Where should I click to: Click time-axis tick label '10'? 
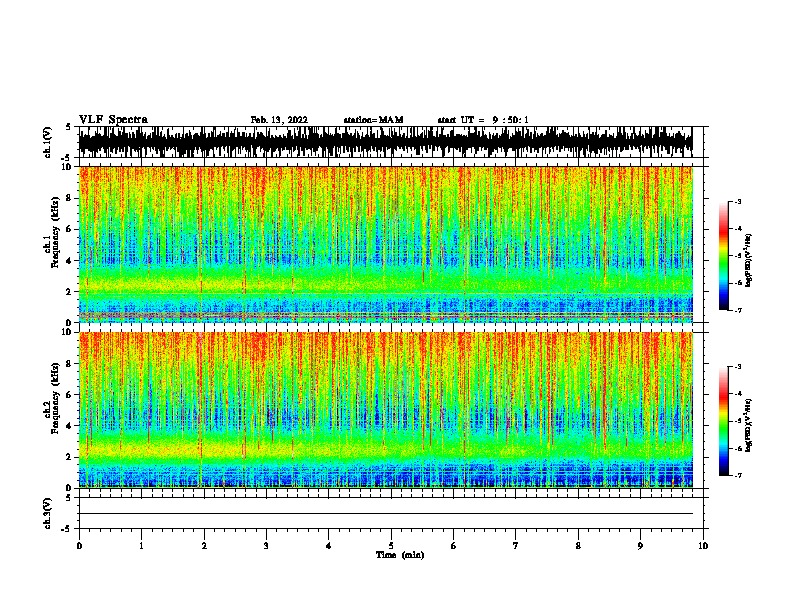coord(703,546)
